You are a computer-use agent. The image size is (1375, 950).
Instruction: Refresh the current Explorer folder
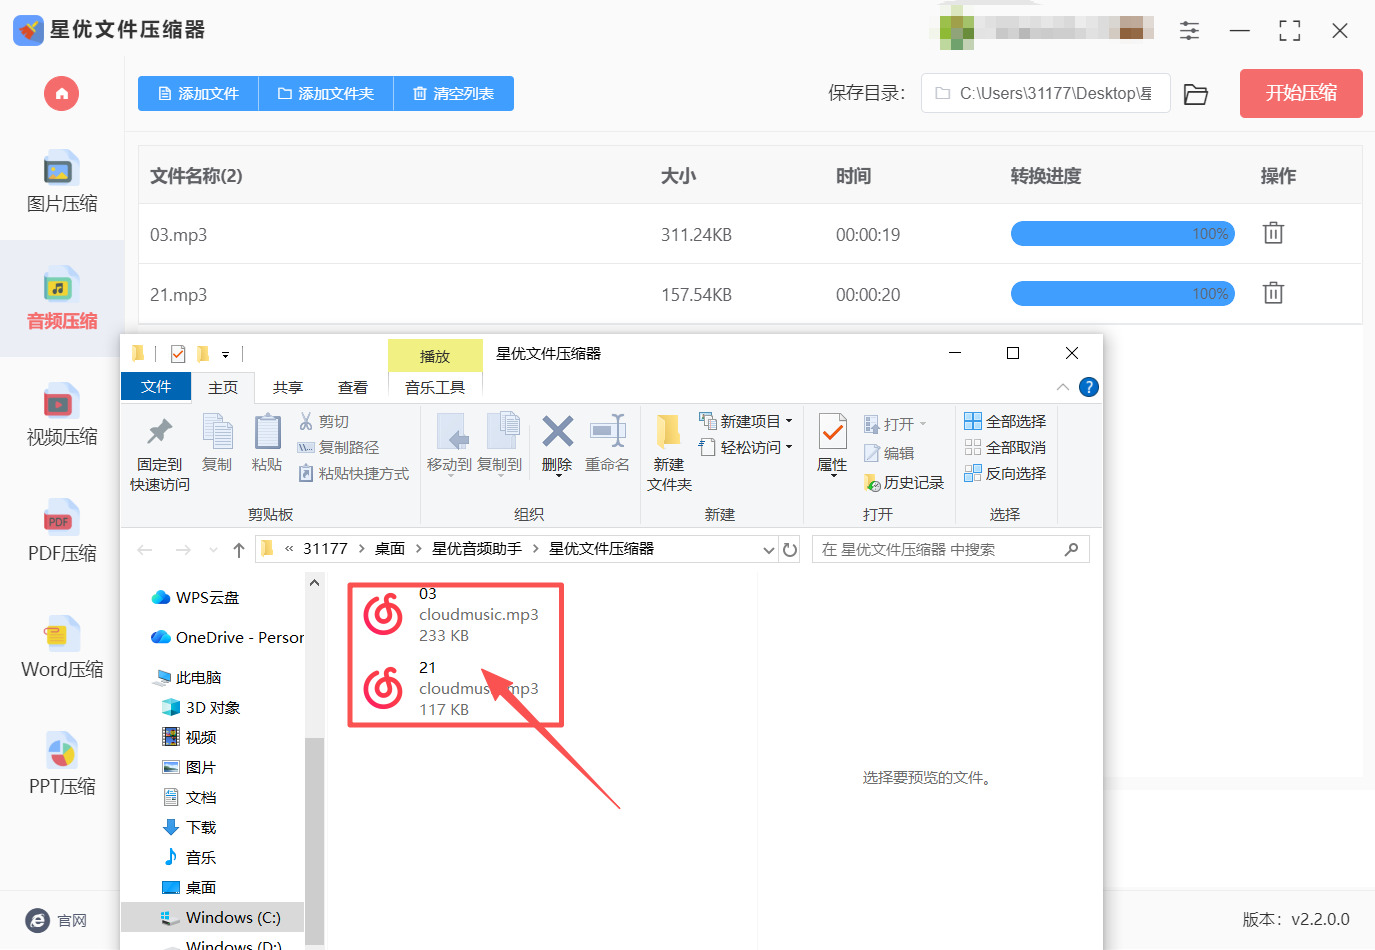790,550
